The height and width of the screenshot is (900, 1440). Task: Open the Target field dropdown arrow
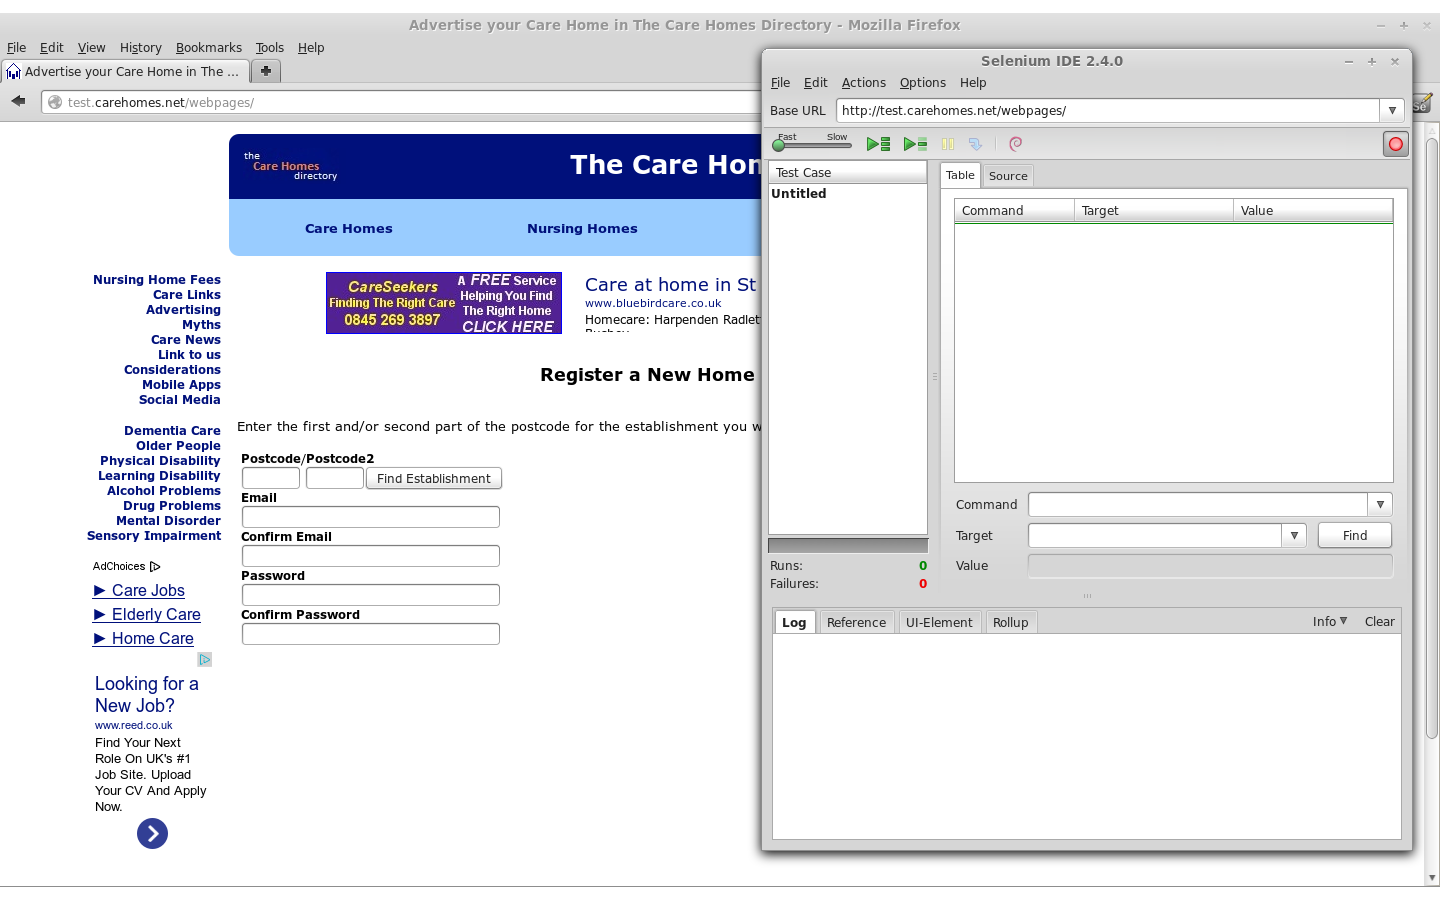click(x=1294, y=535)
